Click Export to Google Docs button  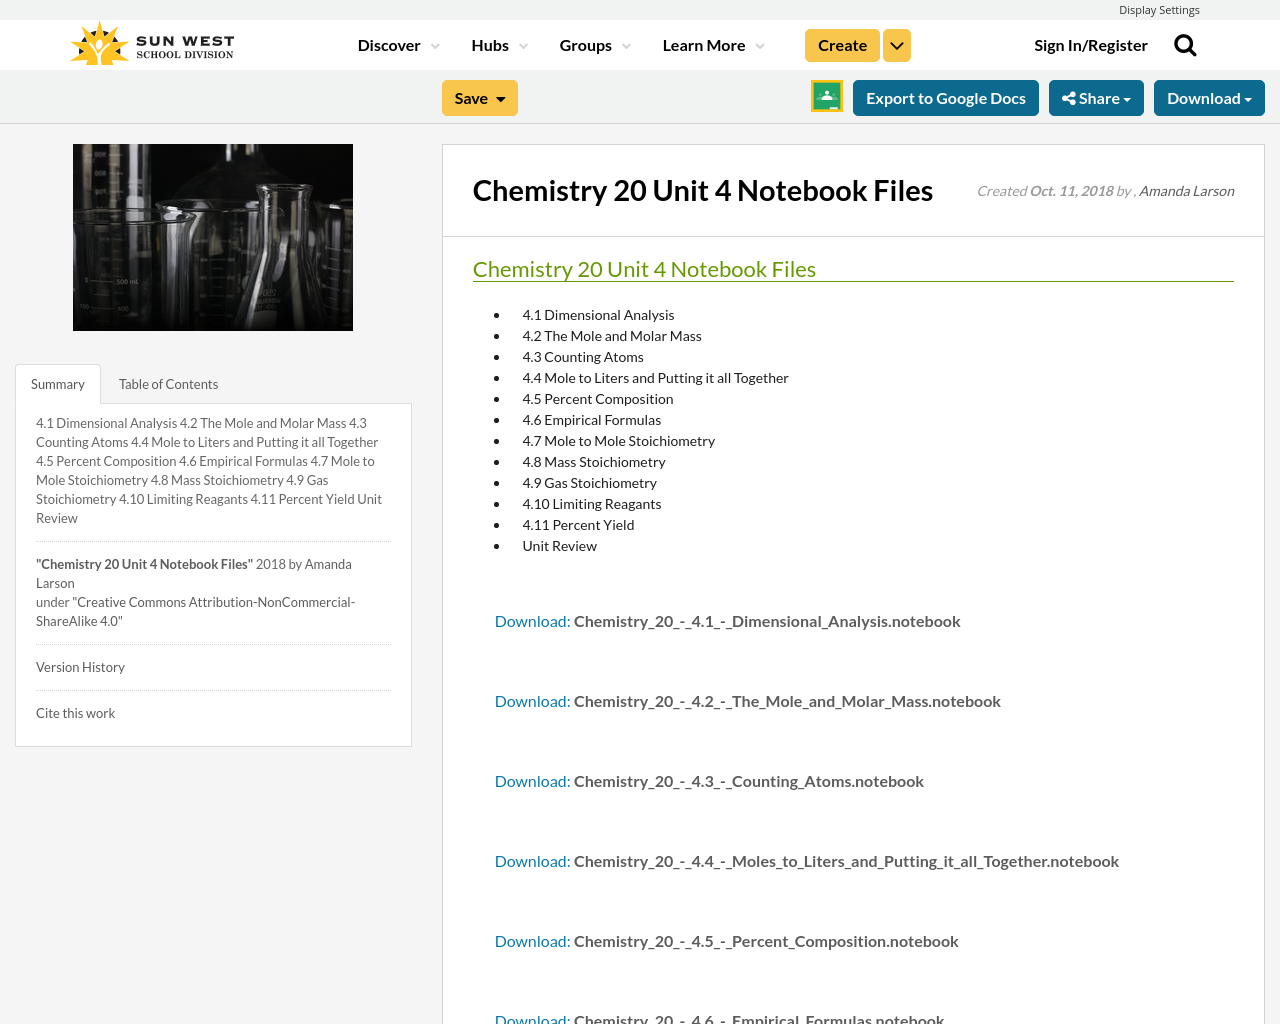click(x=945, y=98)
